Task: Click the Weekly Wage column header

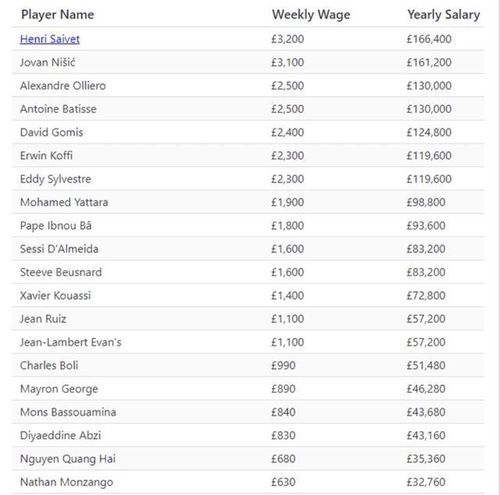Action: click(311, 15)
